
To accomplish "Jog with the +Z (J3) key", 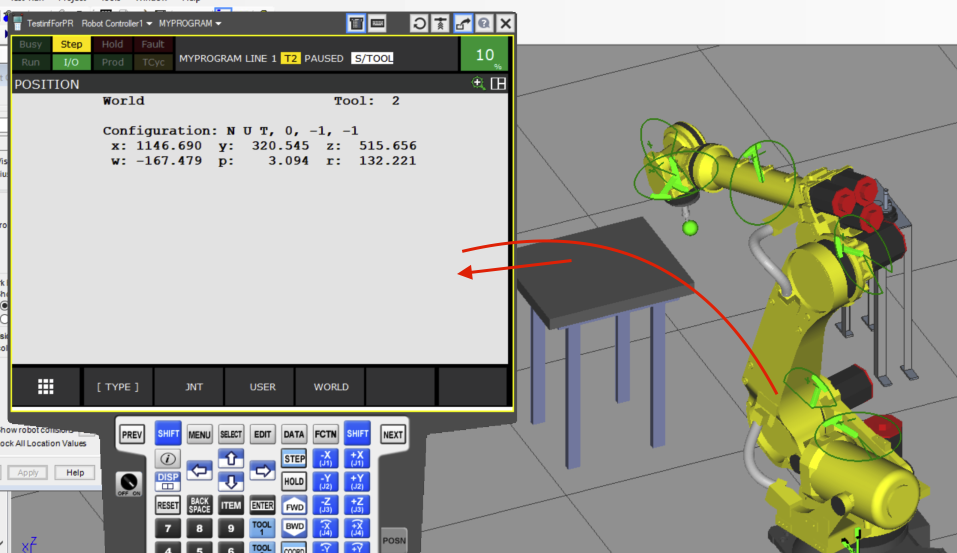I will (x=357, y=505).
